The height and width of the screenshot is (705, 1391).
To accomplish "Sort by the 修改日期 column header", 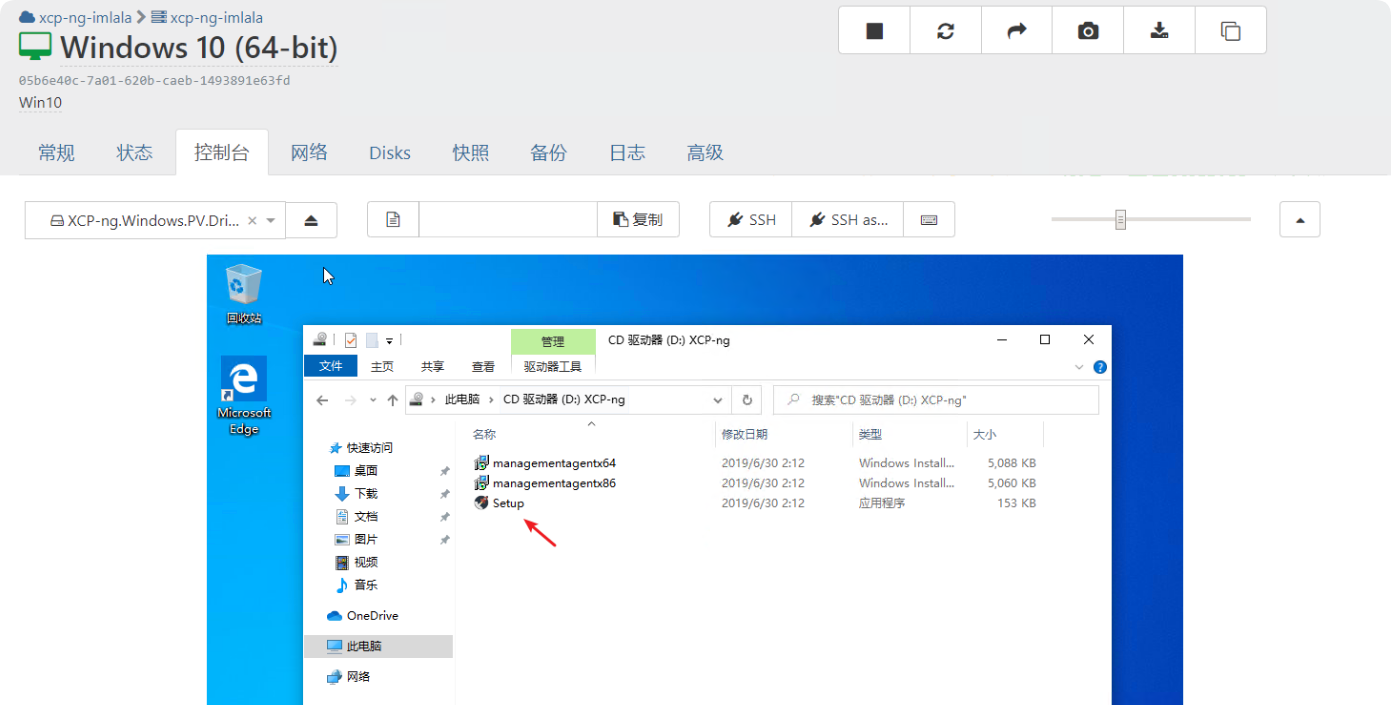I will [x=745, y=435].
